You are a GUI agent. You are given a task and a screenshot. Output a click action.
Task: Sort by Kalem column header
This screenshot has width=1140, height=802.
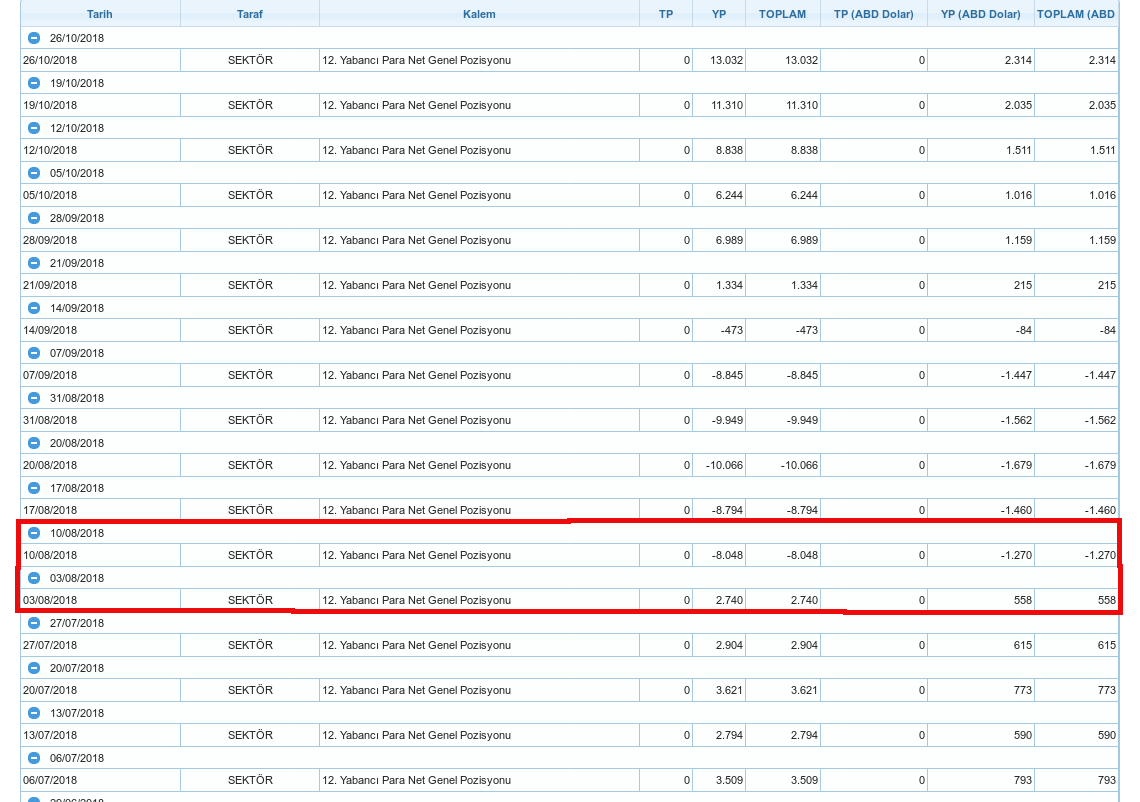point(479,14)
